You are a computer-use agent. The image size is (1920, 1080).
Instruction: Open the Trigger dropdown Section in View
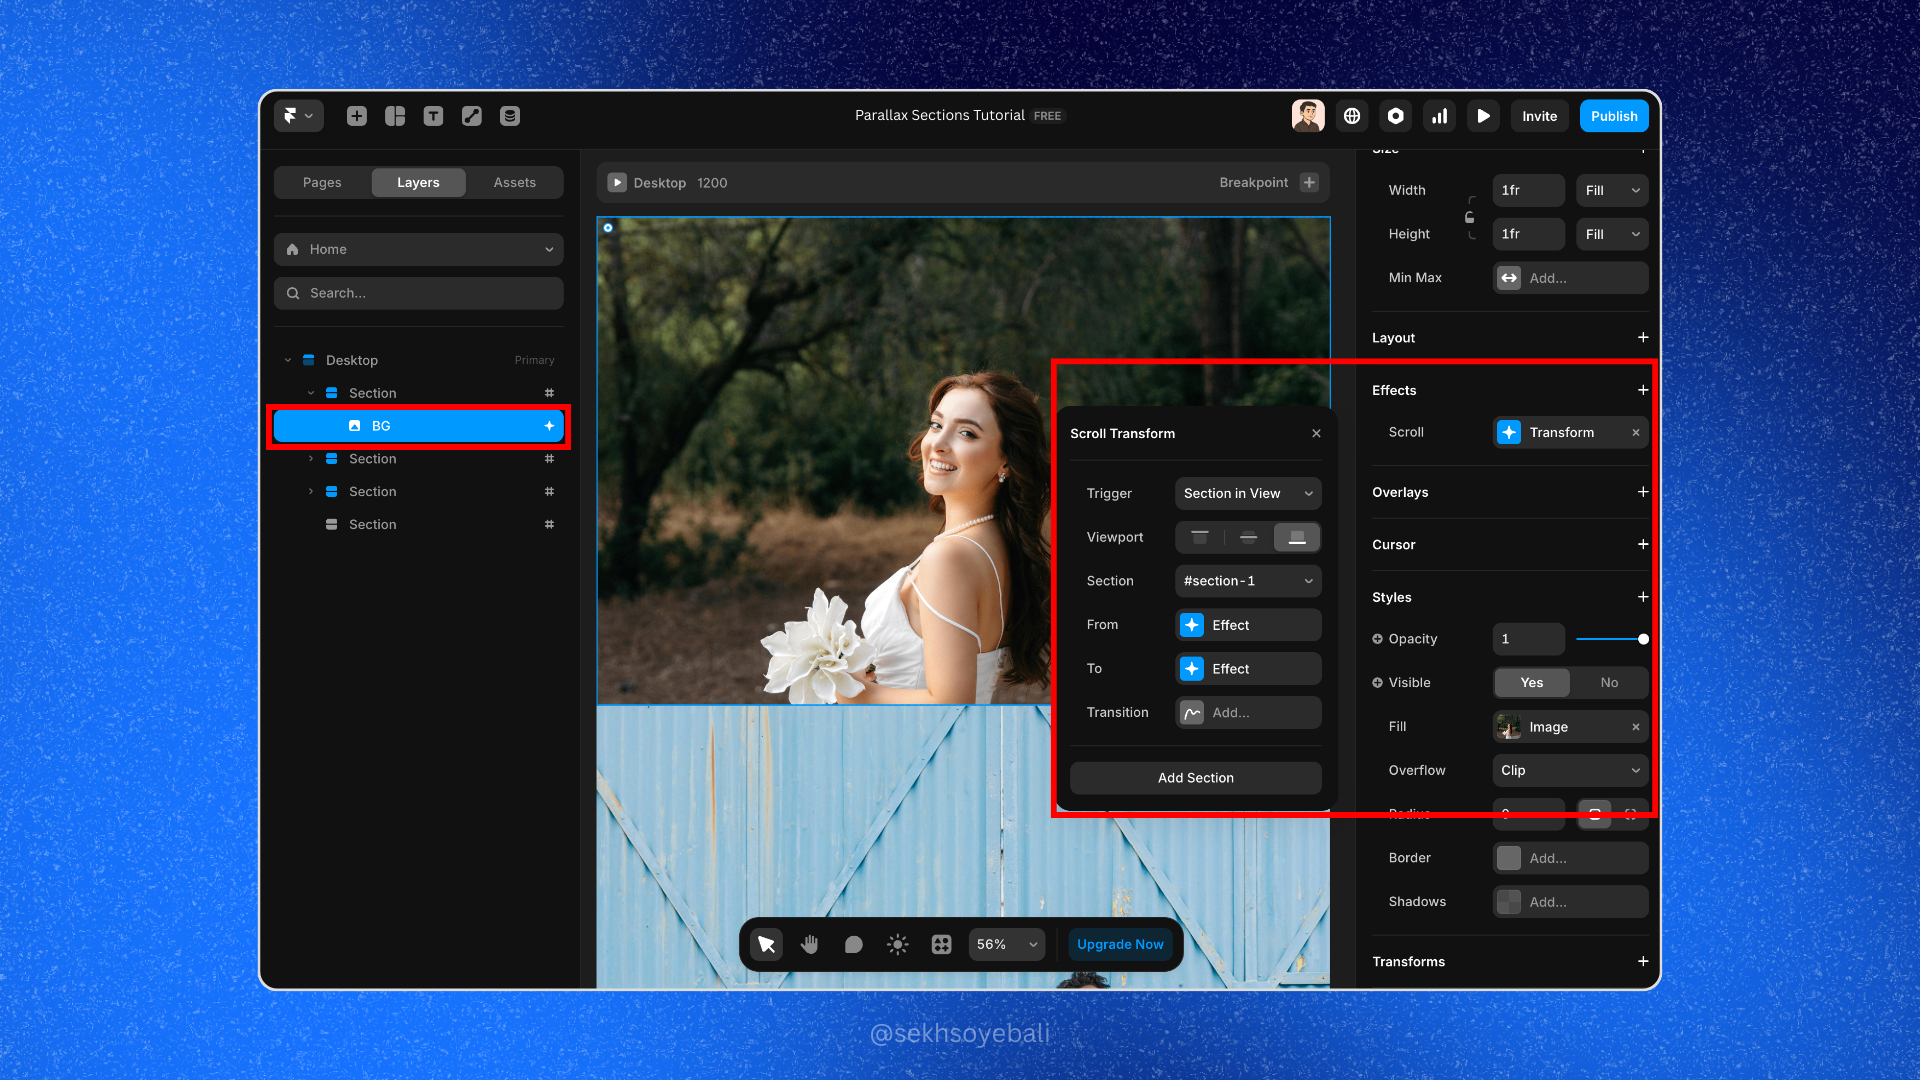click(1247, 493)
